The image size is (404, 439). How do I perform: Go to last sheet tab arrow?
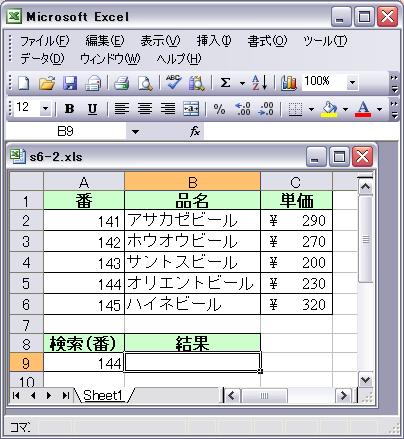(66, 396)
